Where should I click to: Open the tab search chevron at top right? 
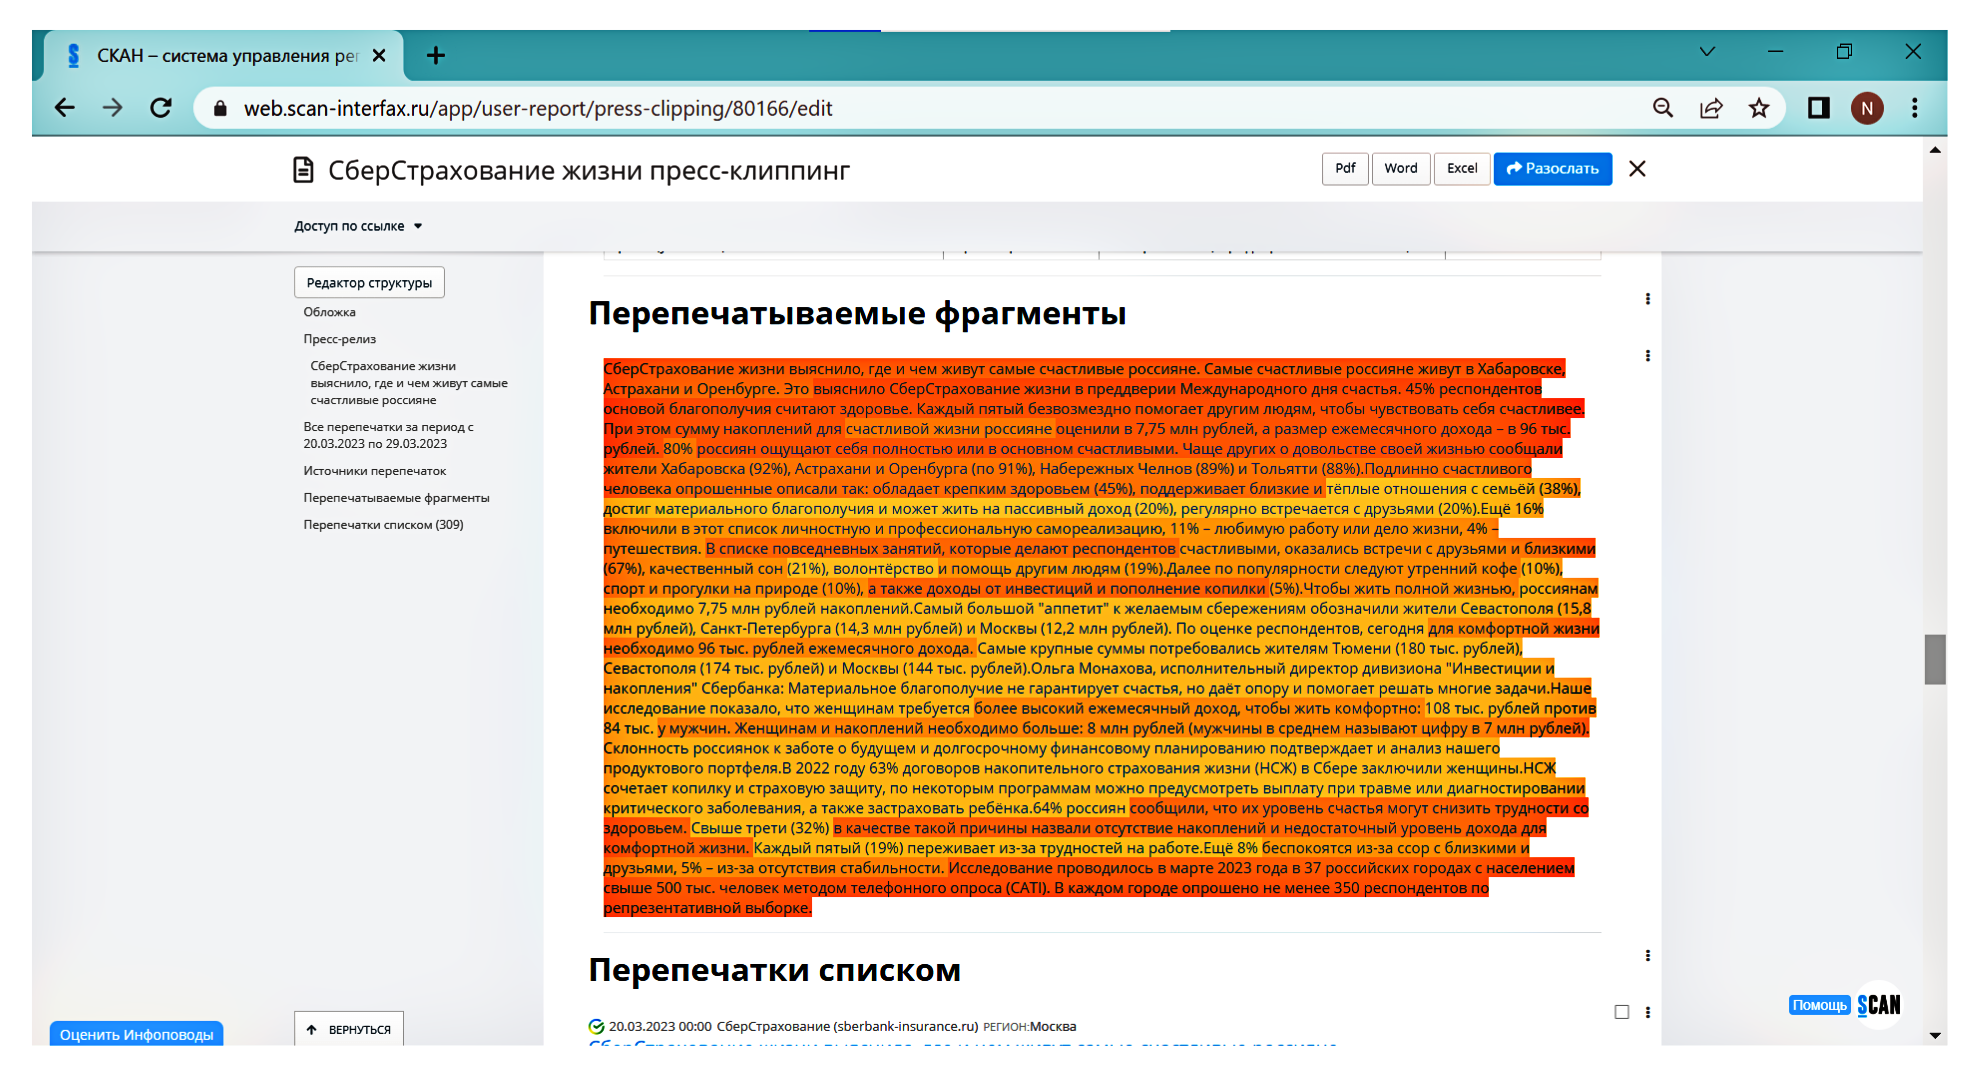point(1706,51)
